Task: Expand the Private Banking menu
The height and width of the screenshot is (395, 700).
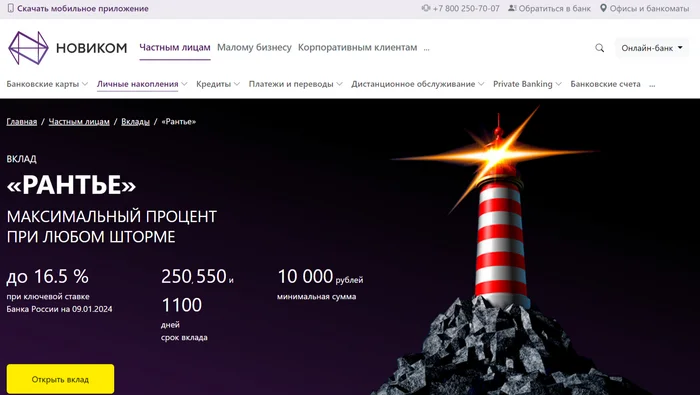Action: pos(527,84)
